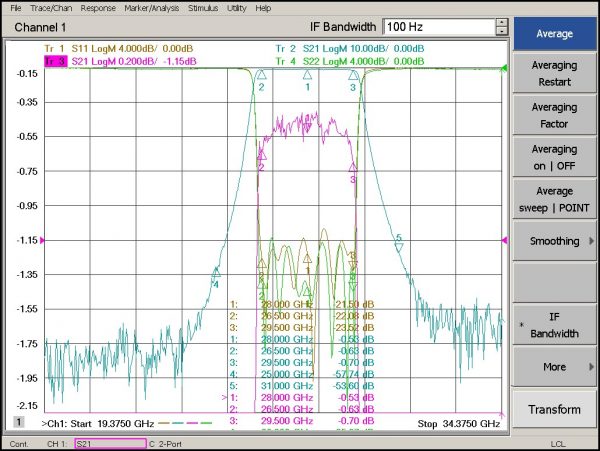Image resolution: width=600 pixels, height=451 pixels.
Task: Click marker readout 3: 29.500 GHz -23.52 dB
Action: tap(302, 327)
